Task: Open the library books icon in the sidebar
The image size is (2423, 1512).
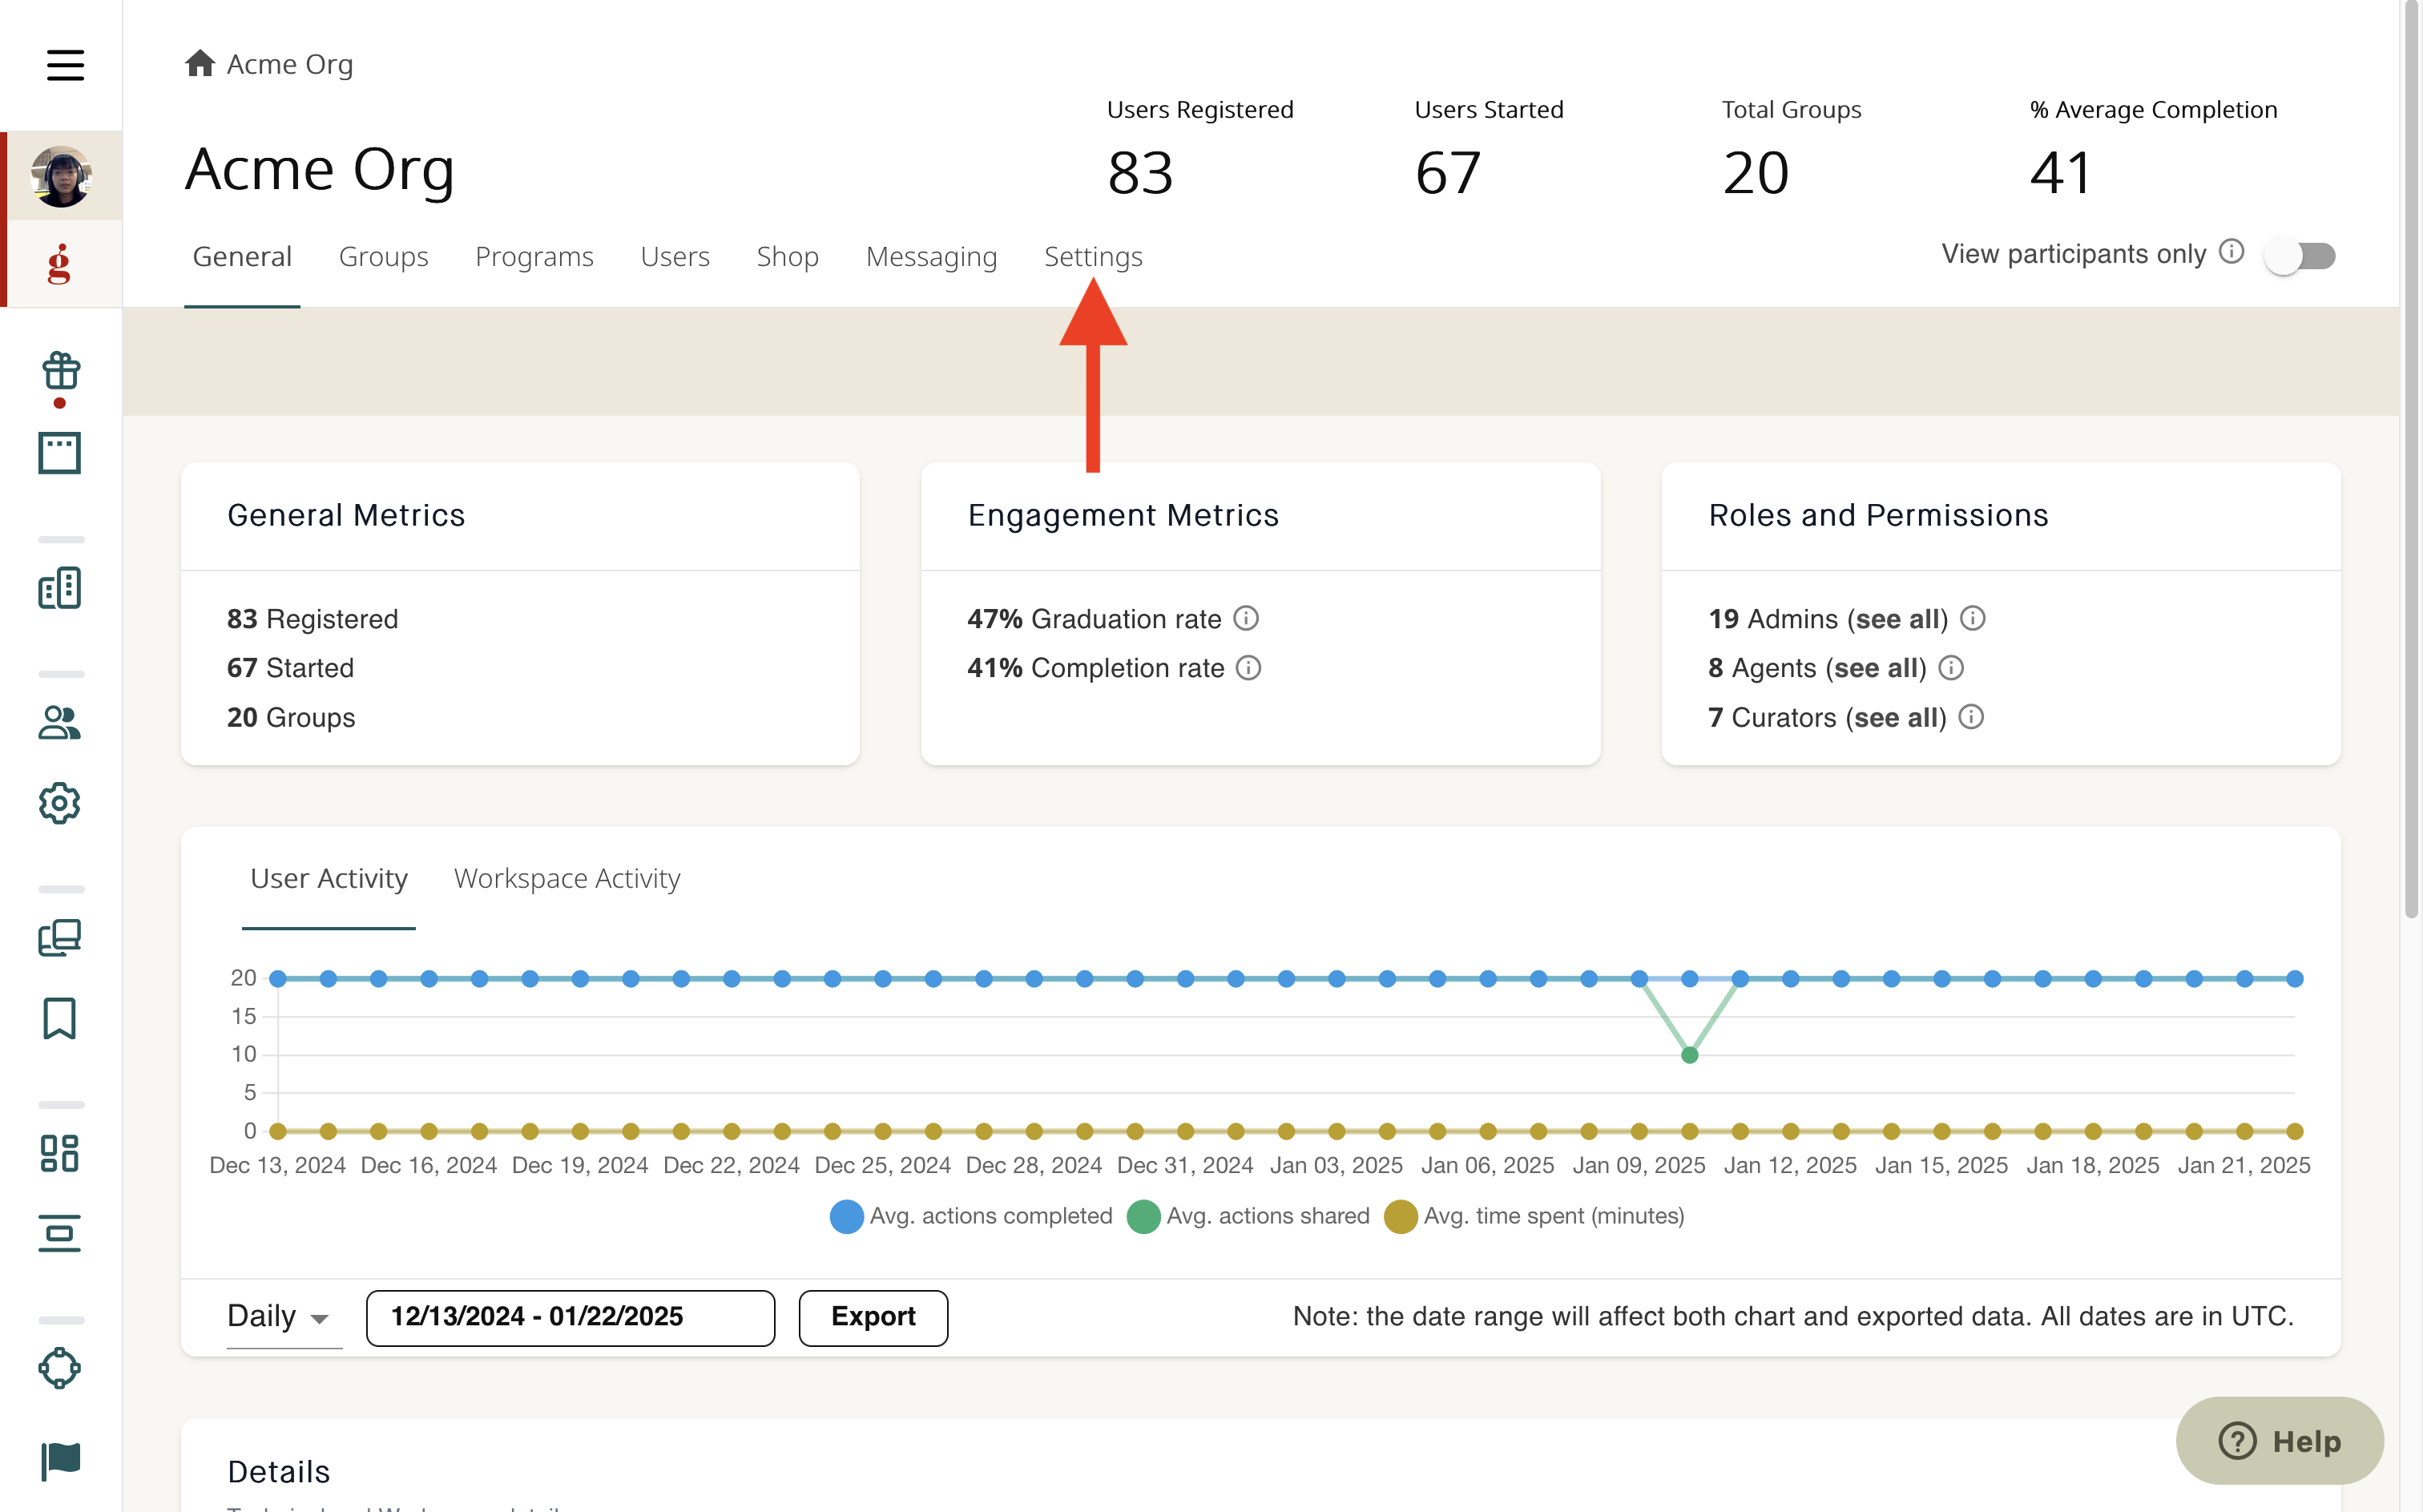Action: pyautogui.click(x=59, y=938)
